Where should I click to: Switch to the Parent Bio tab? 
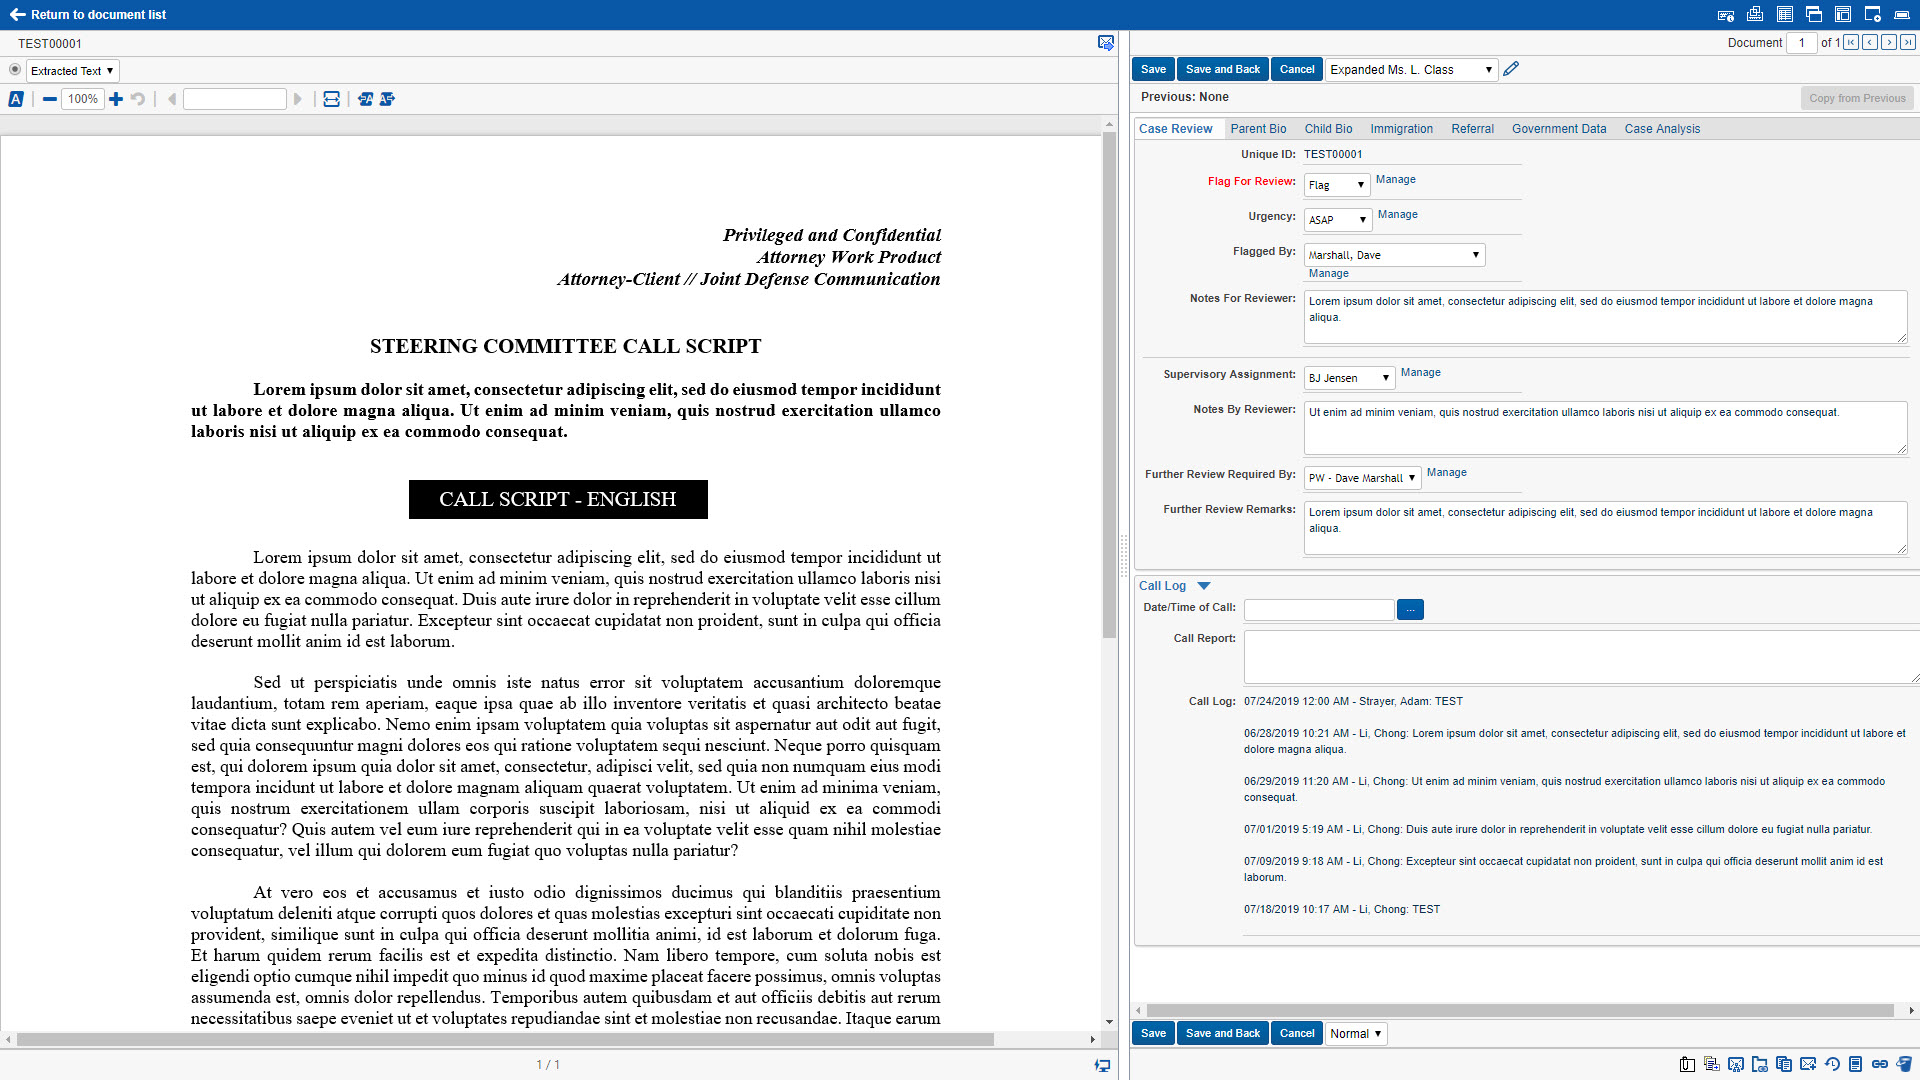pos(1258,128)
